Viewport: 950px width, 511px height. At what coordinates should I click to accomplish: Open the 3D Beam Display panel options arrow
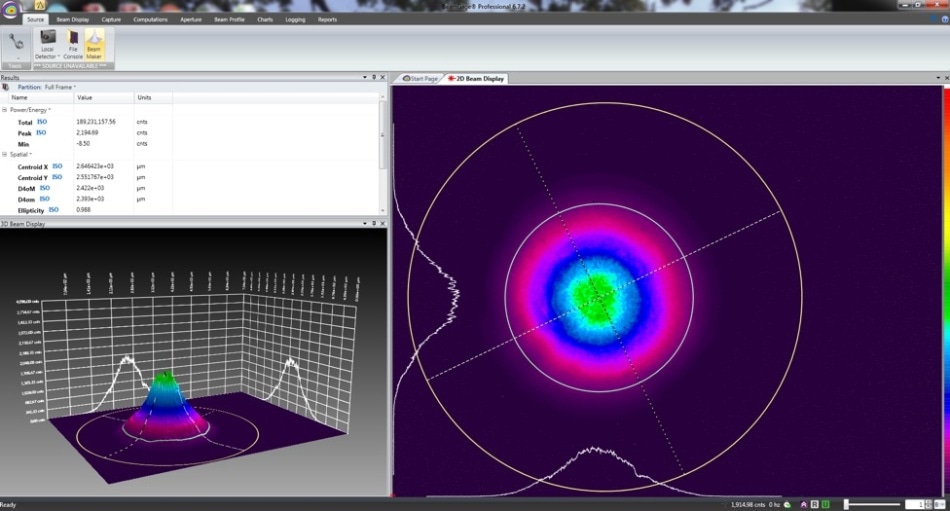click(365, 224)
